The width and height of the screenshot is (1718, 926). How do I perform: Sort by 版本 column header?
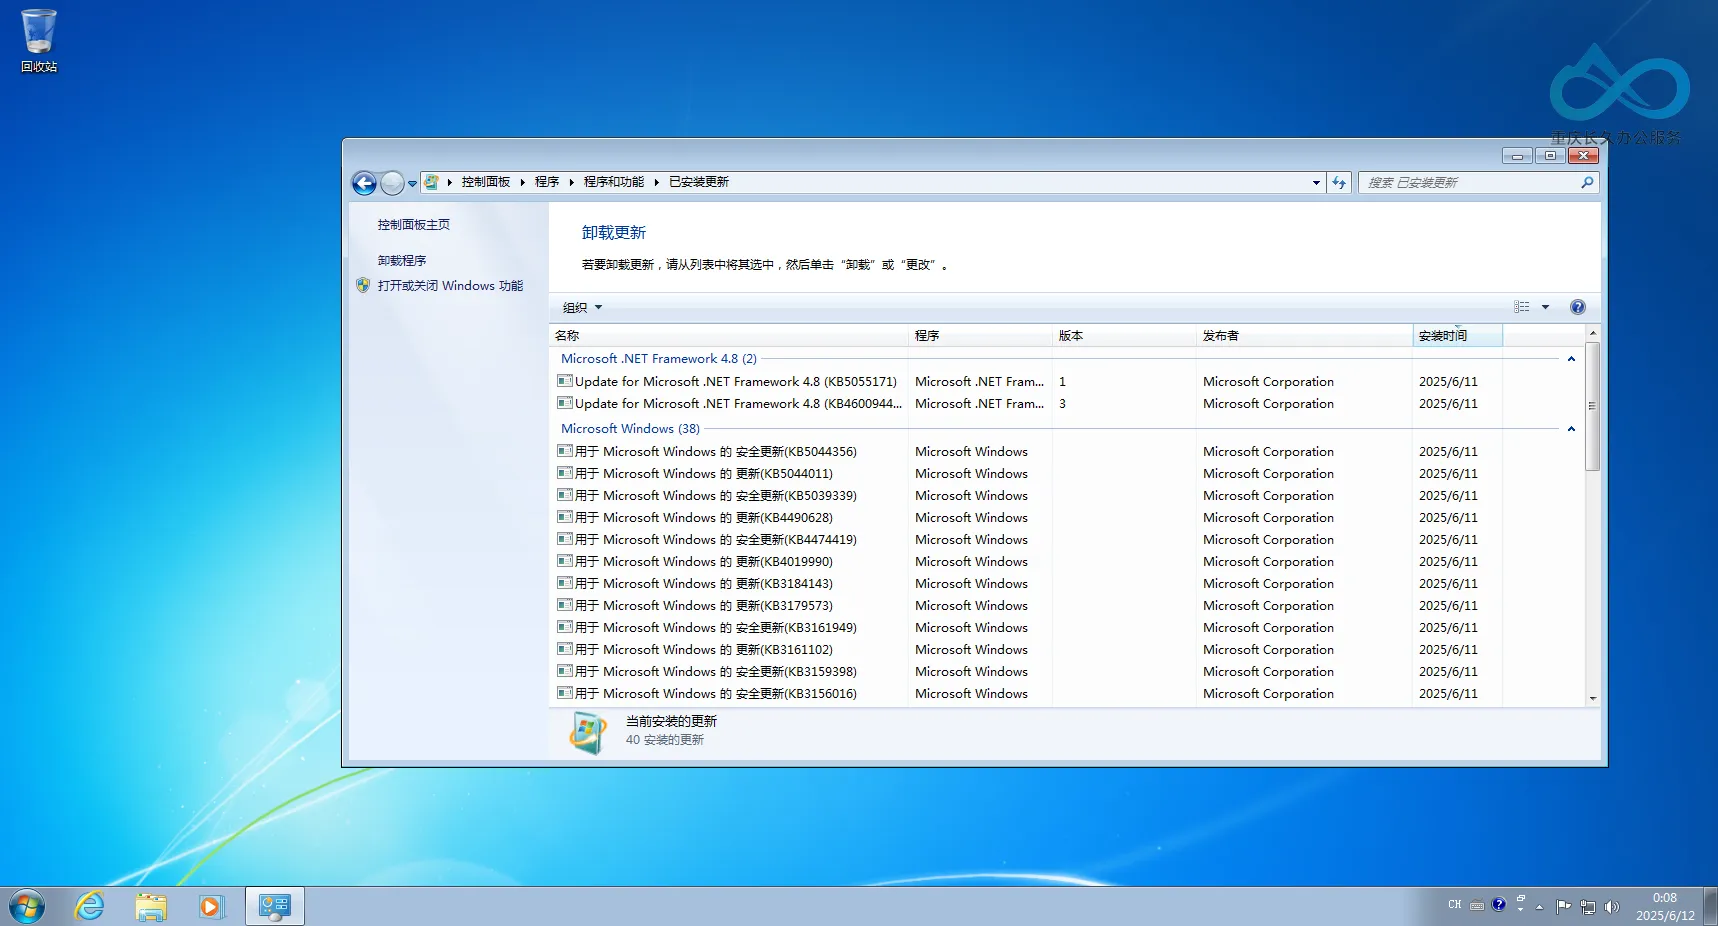(x=1125, y=336)
